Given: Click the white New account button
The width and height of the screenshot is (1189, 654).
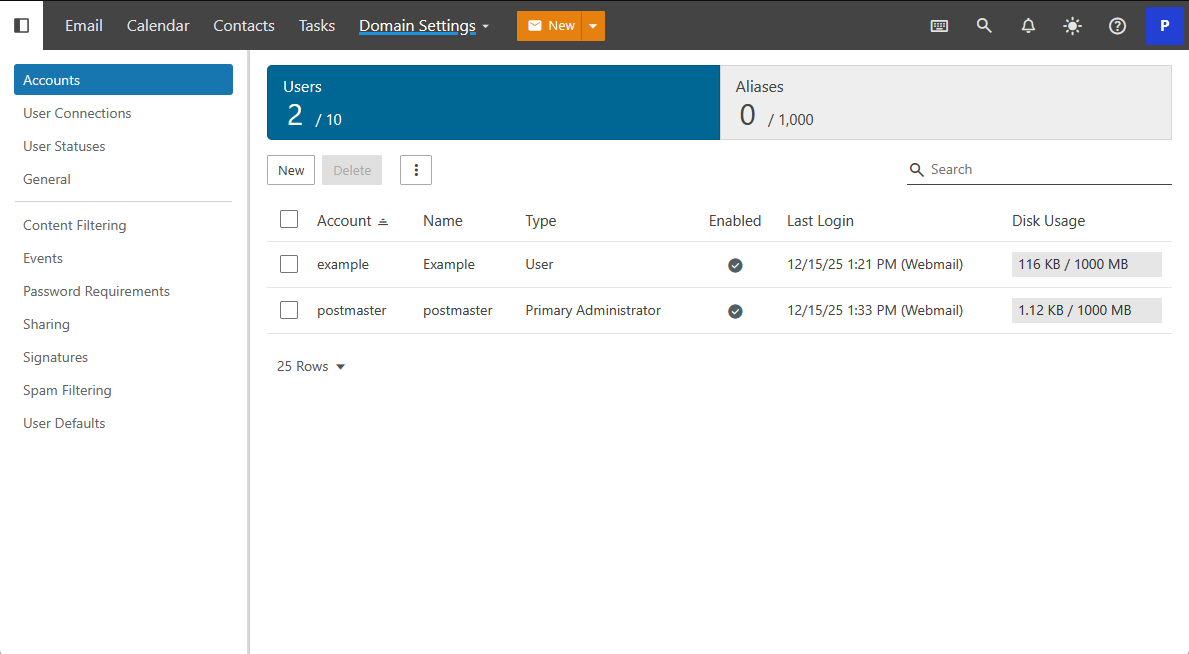Looking at the screenshot, I should (291, 170).
